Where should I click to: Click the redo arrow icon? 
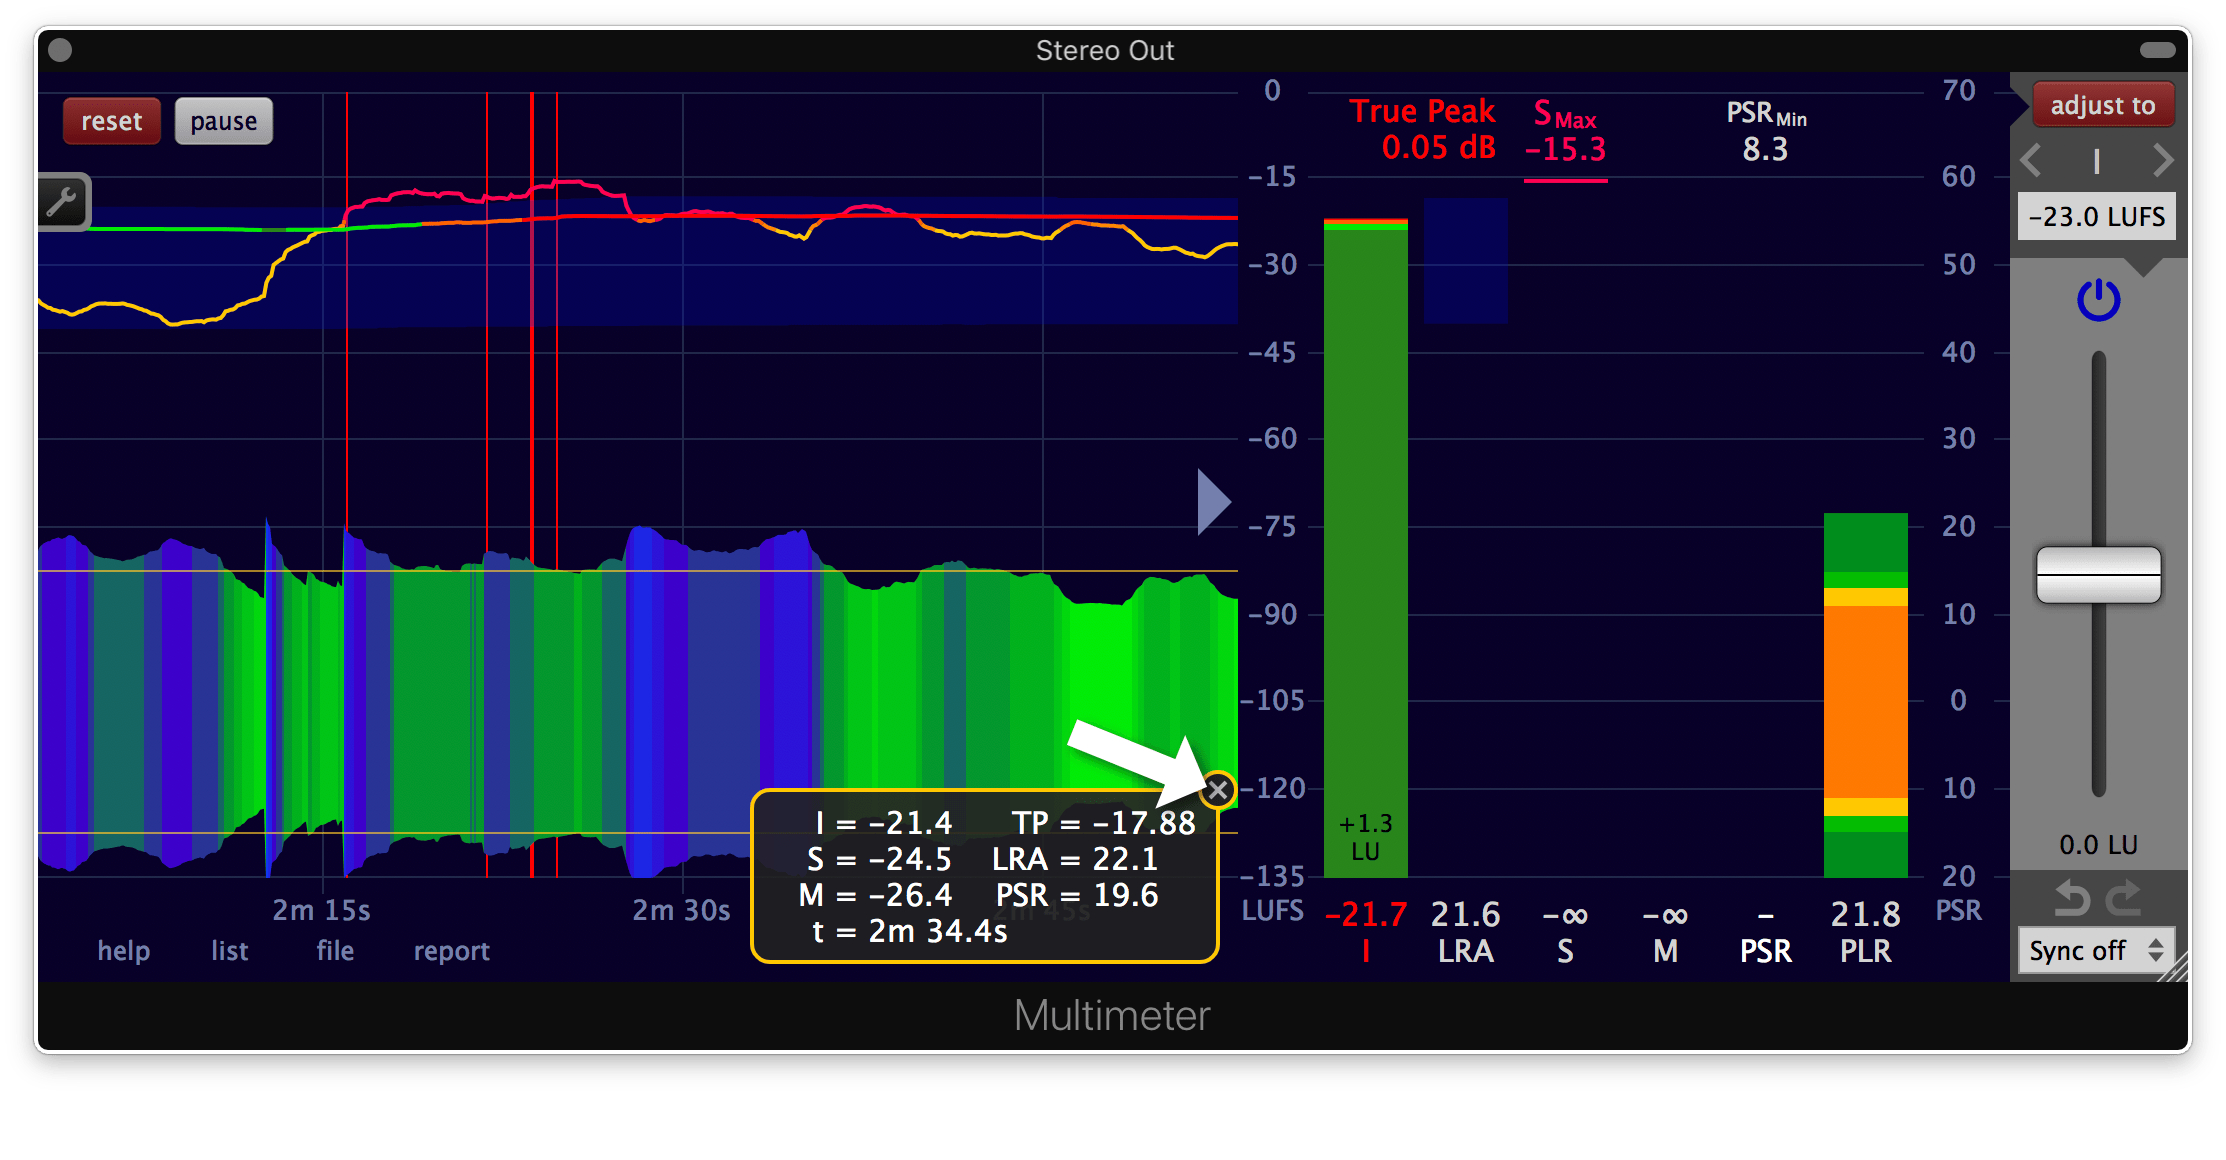[2124, 898]
